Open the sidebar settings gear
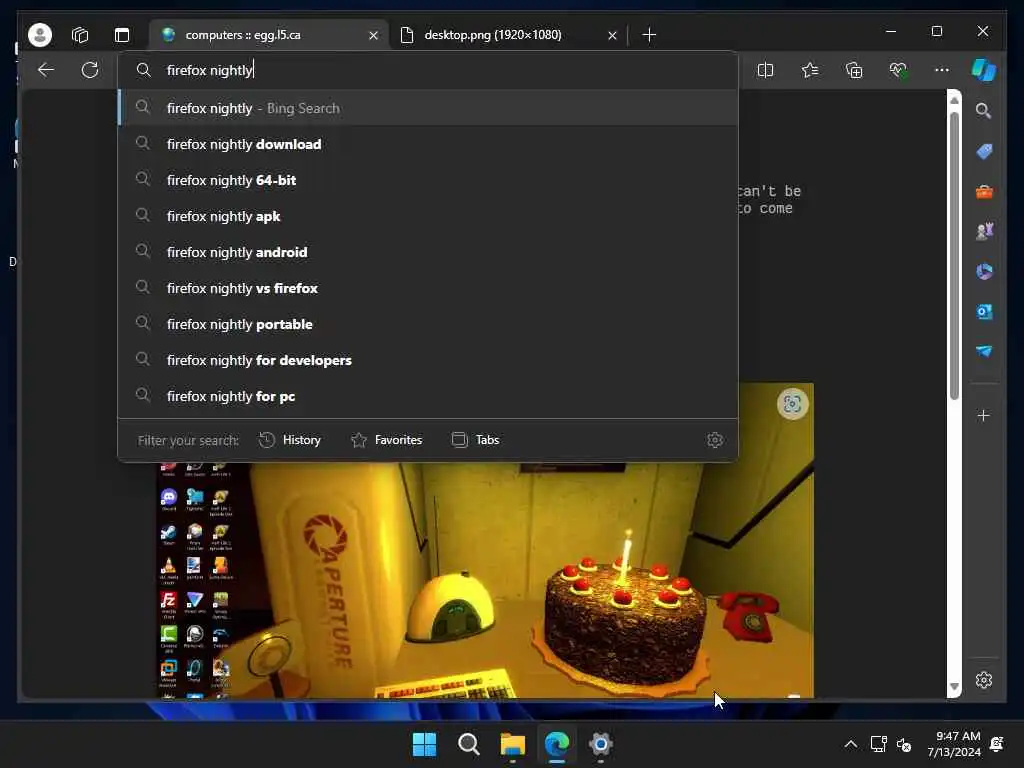Screen dimensions: 1024x768 pyautogui.click(x=984, y=680)
